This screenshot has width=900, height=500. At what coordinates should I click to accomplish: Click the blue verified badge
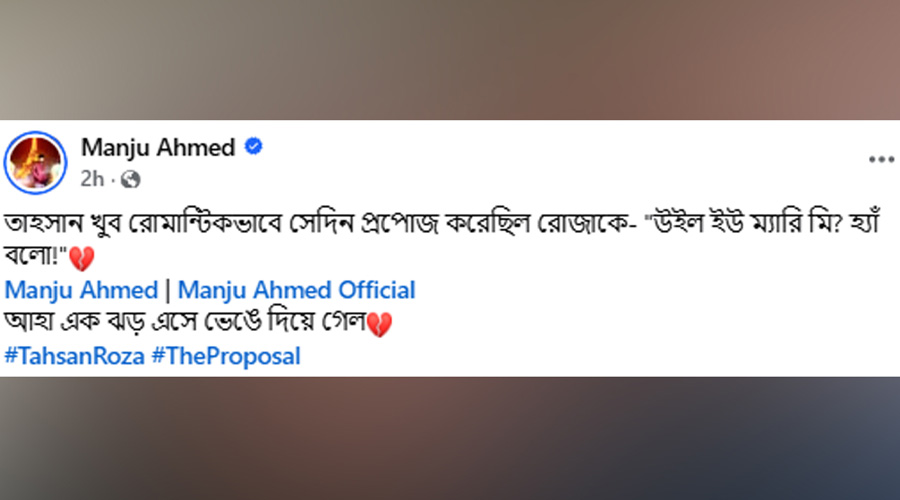[254, 147]
